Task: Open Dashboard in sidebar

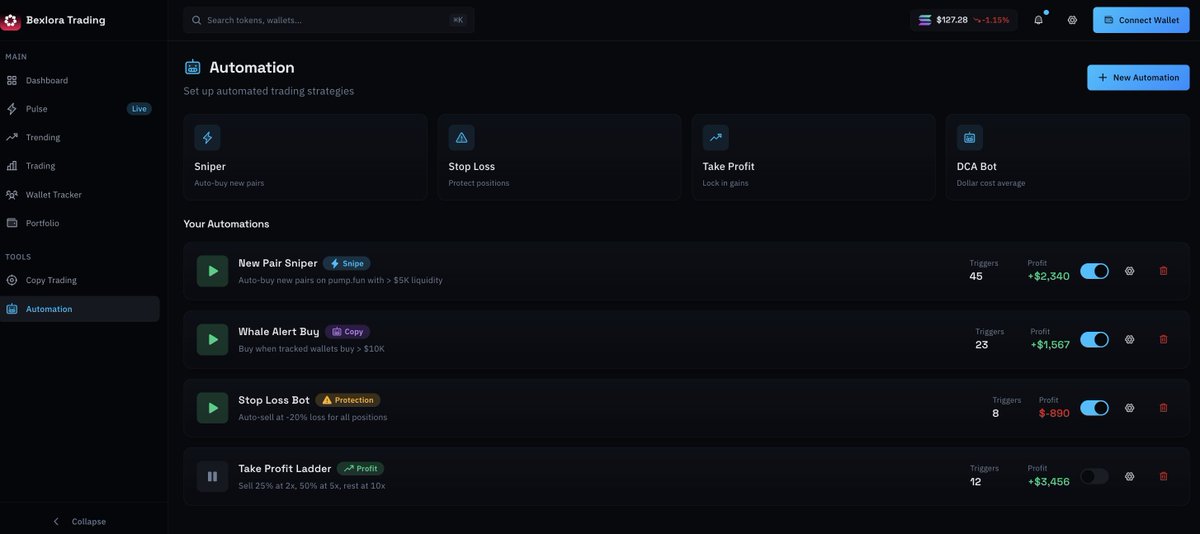Action: [80, 80]
